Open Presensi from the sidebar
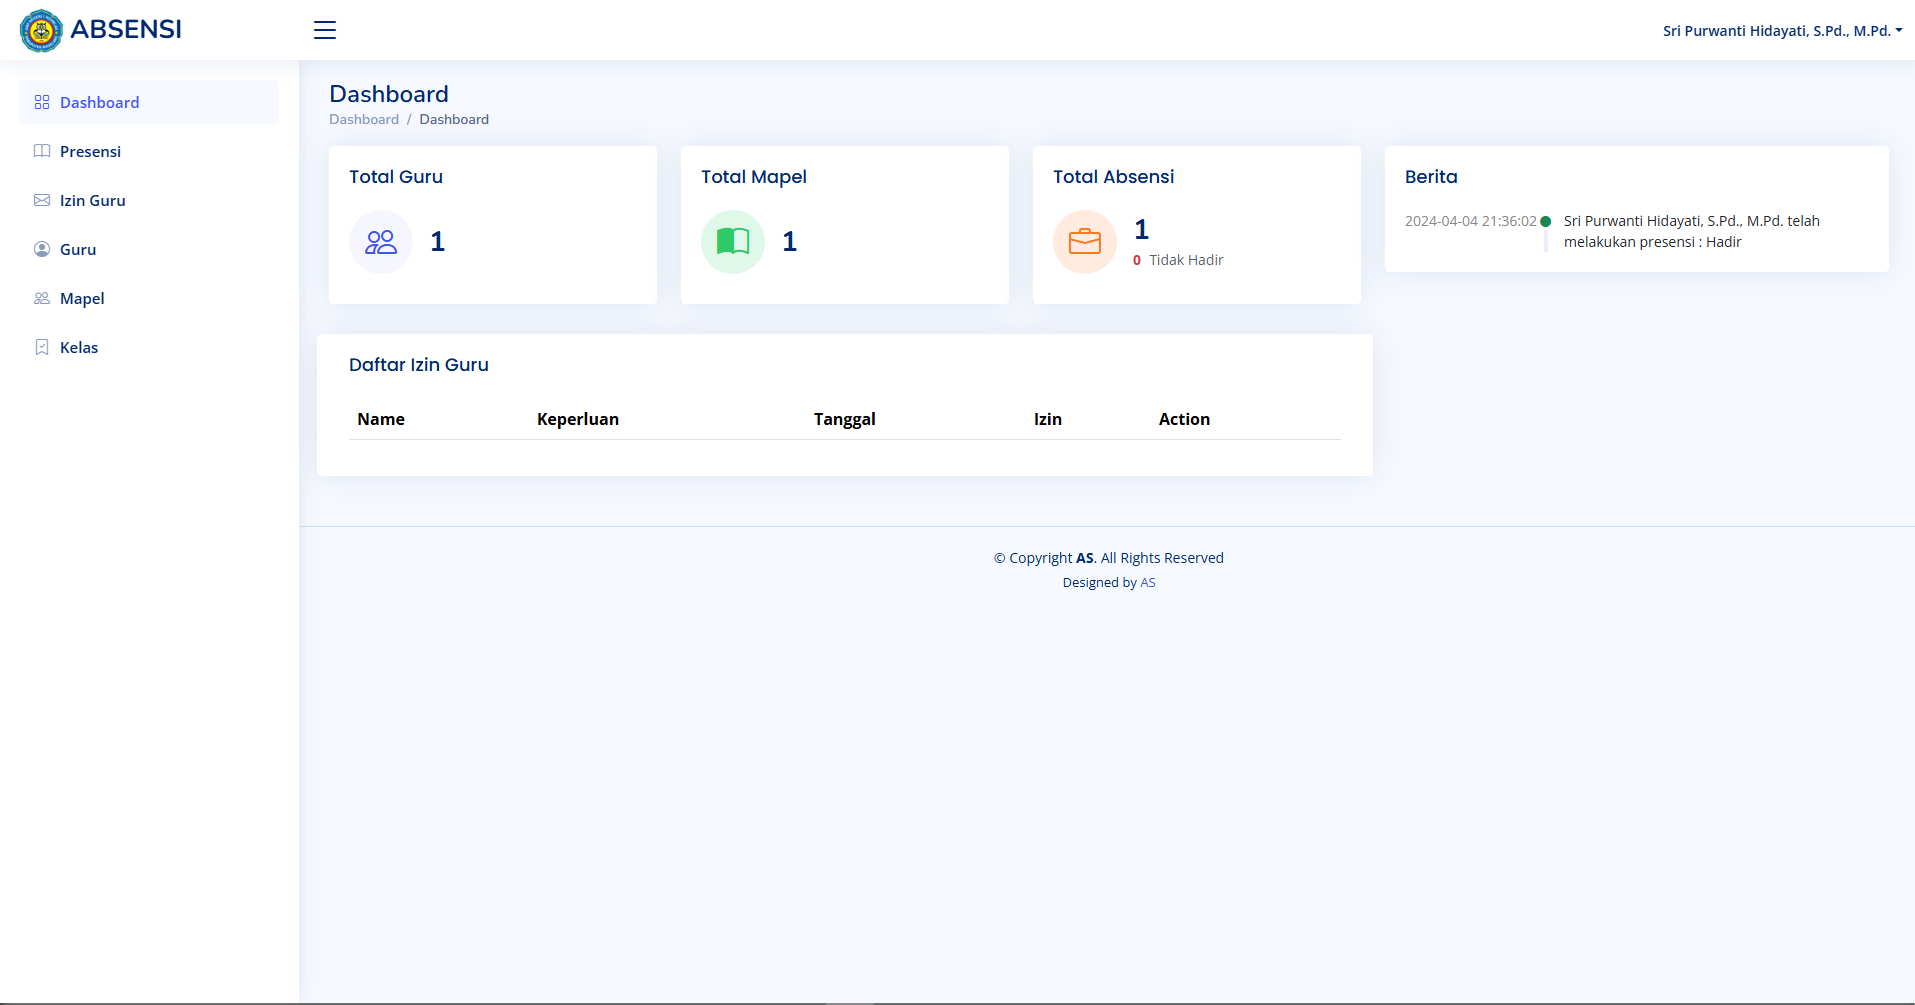Viewport: 1915px width, 1005px height. click(x=90, y=152)
